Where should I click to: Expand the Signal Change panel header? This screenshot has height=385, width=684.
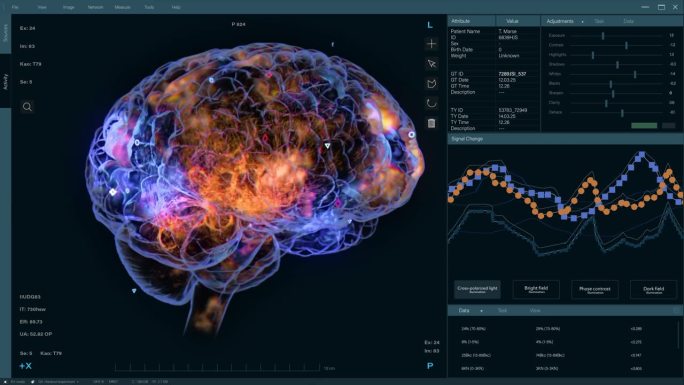click(x=565, y=139)
